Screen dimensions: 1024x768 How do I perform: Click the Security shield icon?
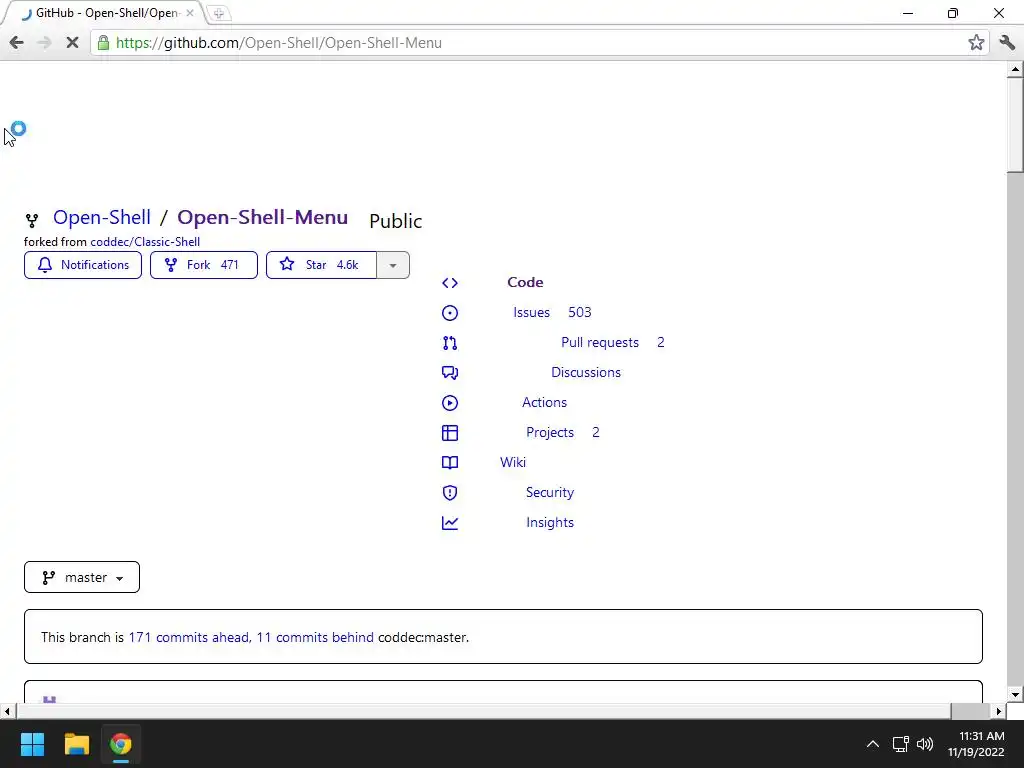(x=450, y=493)
